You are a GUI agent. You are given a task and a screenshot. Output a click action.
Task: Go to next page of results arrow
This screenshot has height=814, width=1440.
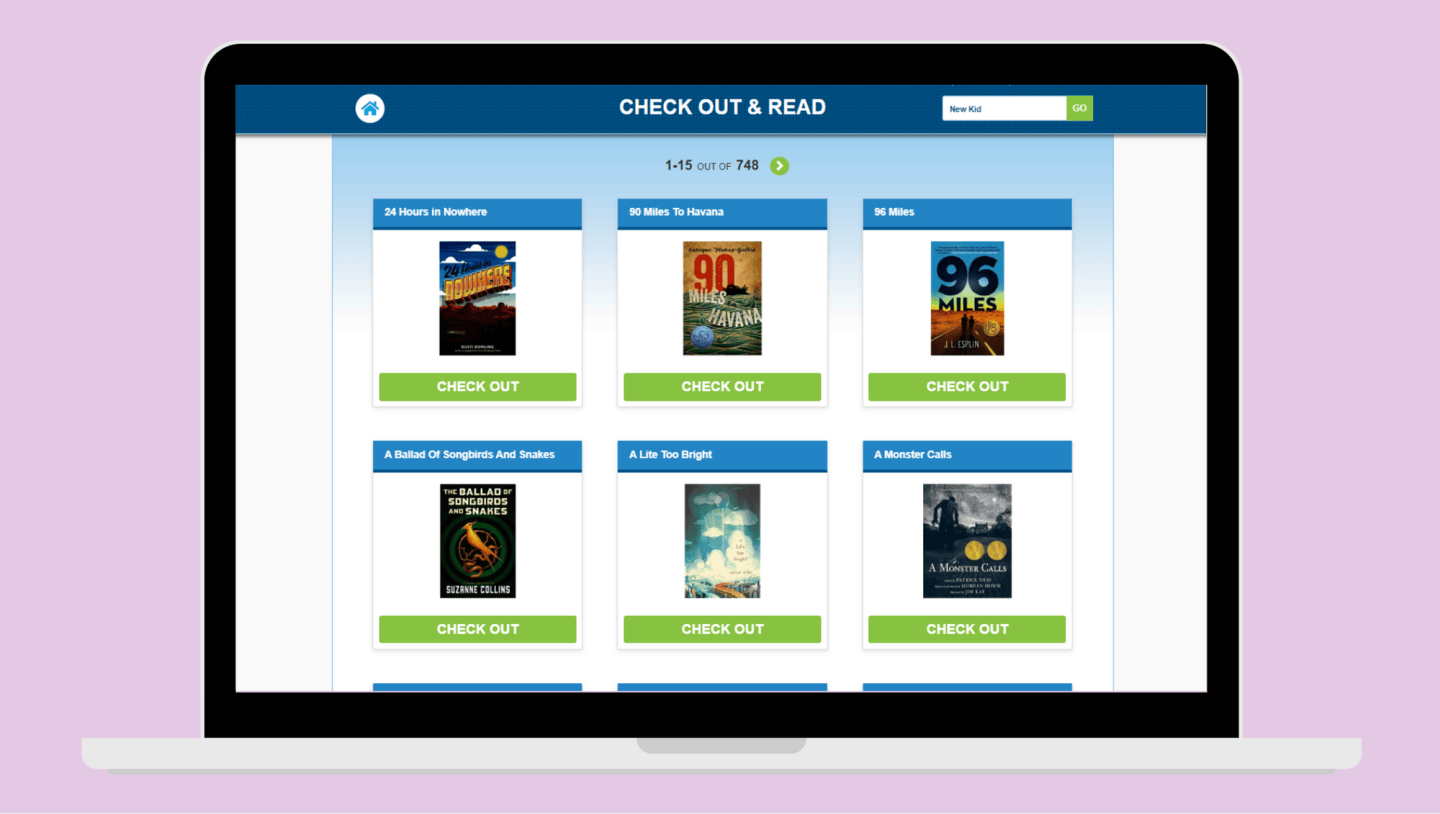click(780, 166)
